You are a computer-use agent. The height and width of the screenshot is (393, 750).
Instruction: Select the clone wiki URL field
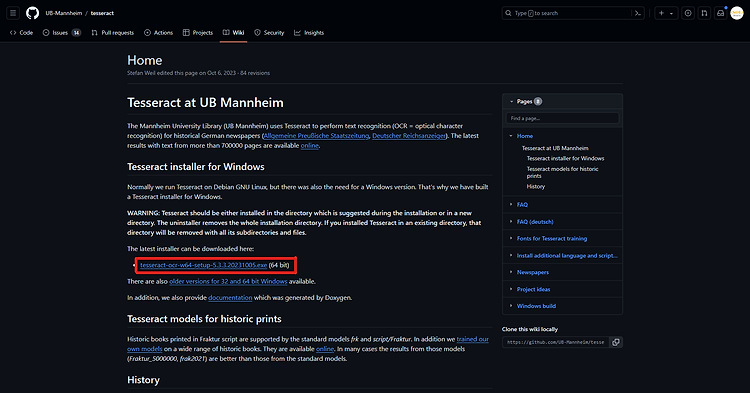coord(556,342)
